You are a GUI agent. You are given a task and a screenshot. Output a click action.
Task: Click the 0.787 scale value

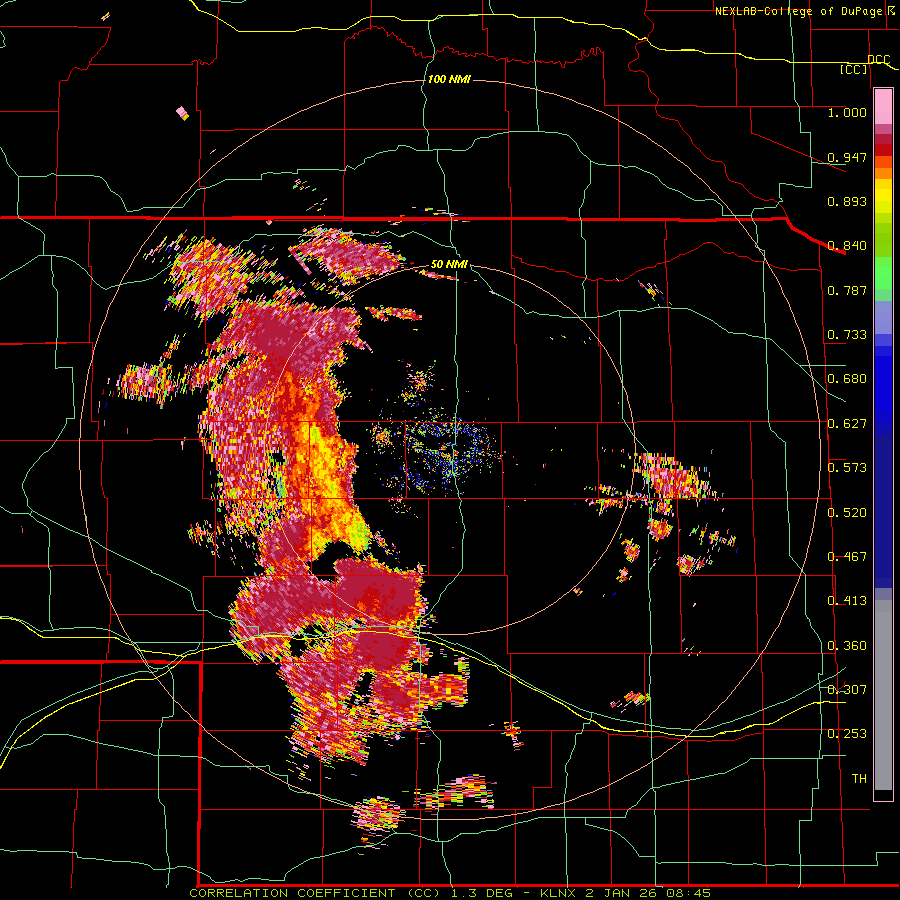tap(847, 290)
